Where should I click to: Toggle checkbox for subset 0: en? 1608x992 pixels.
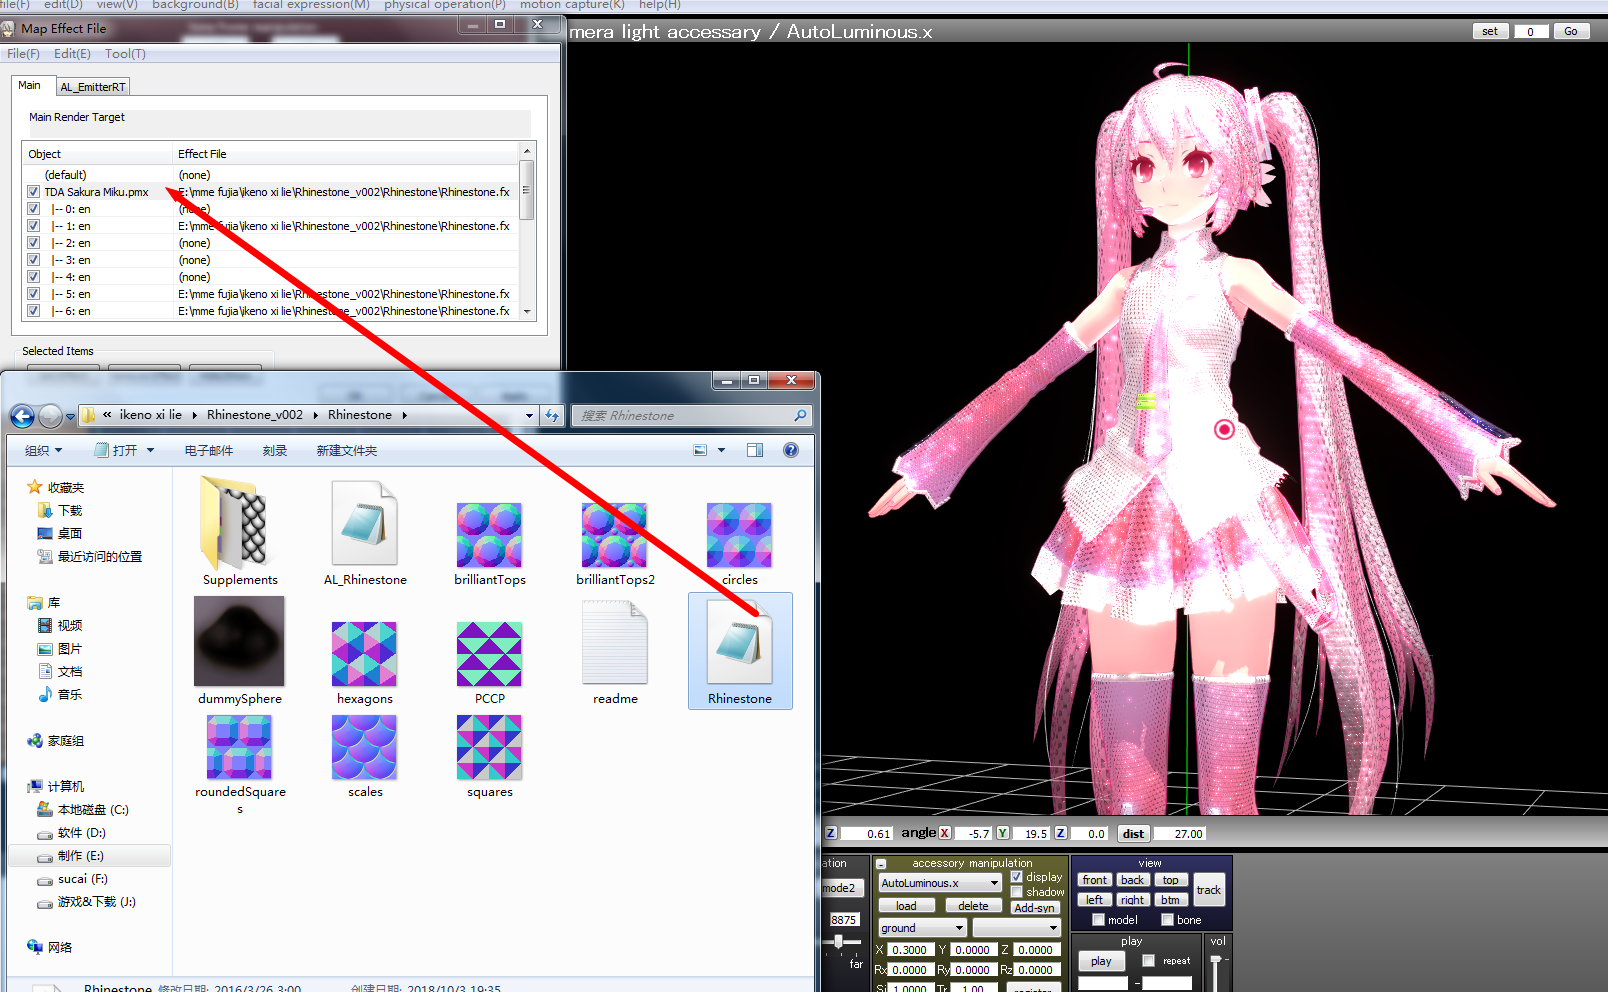pyautogui.click(x=33, y=209)
